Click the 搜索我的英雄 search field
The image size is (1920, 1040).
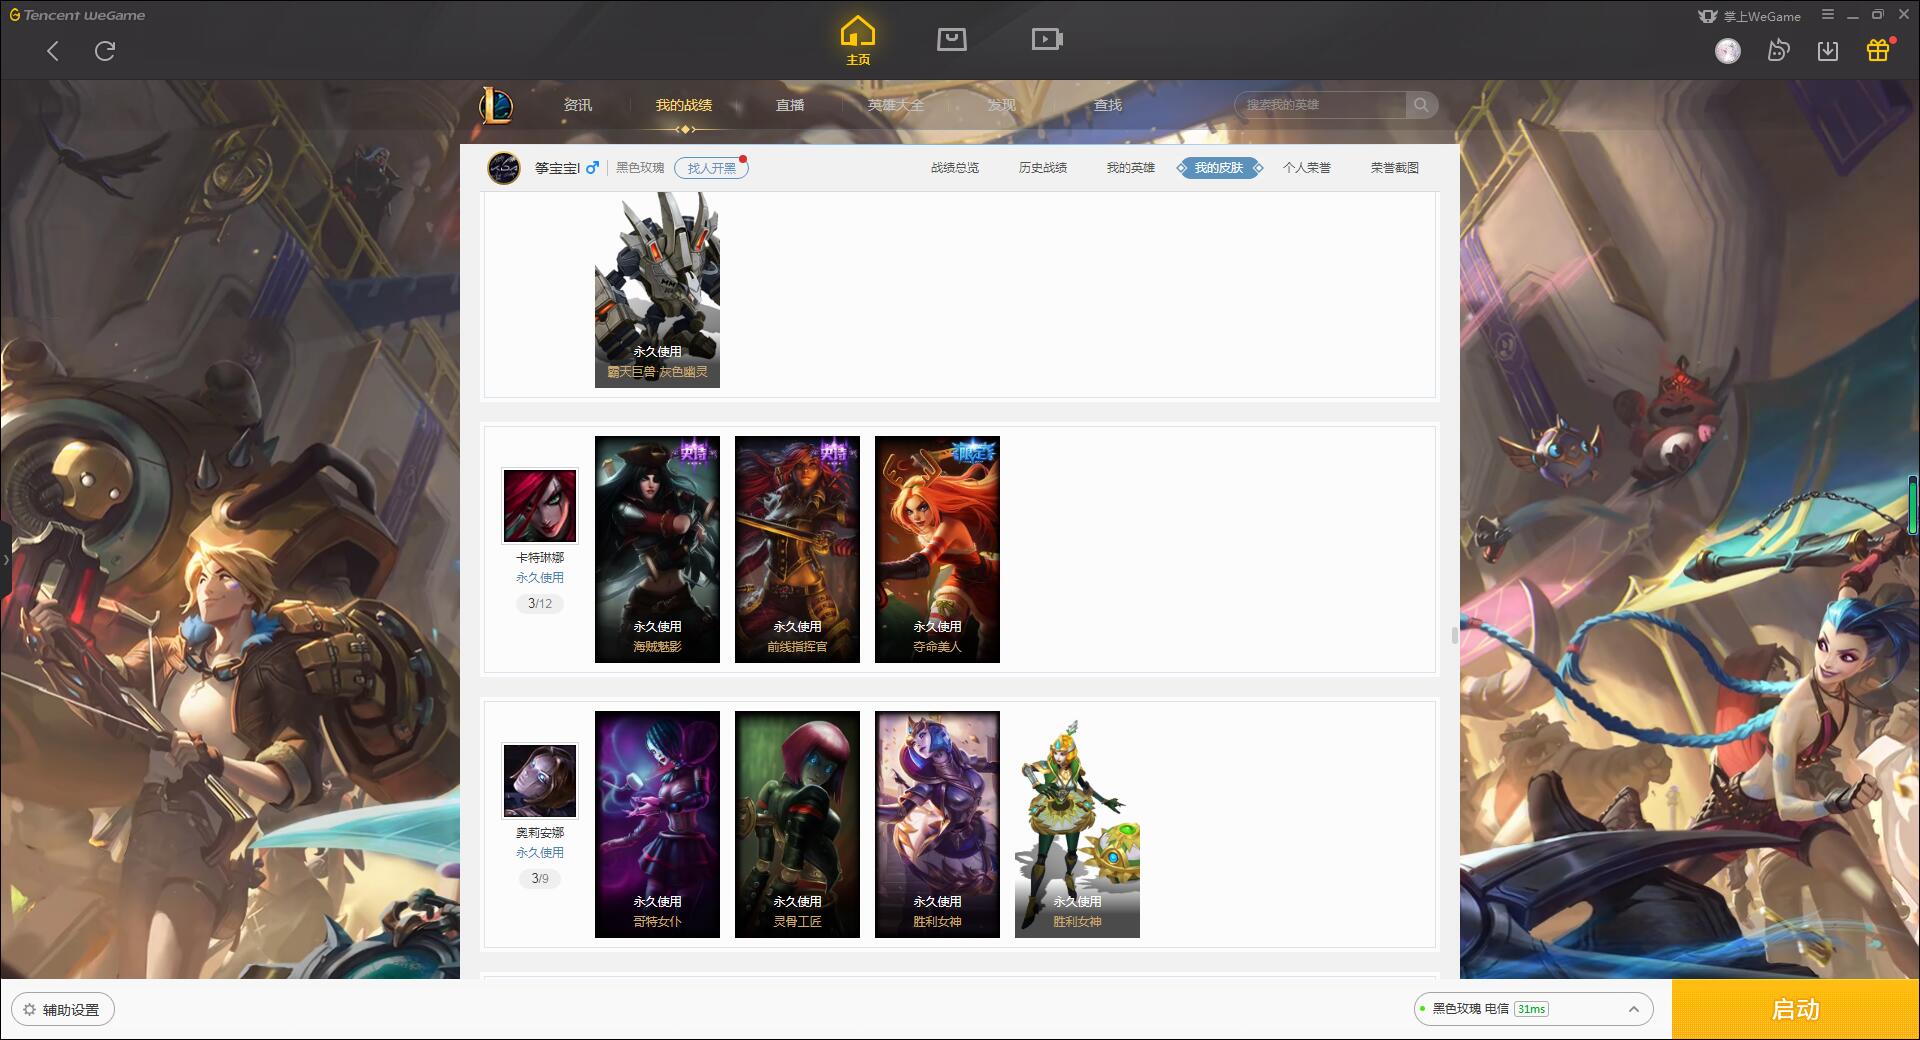point(1322,105)
